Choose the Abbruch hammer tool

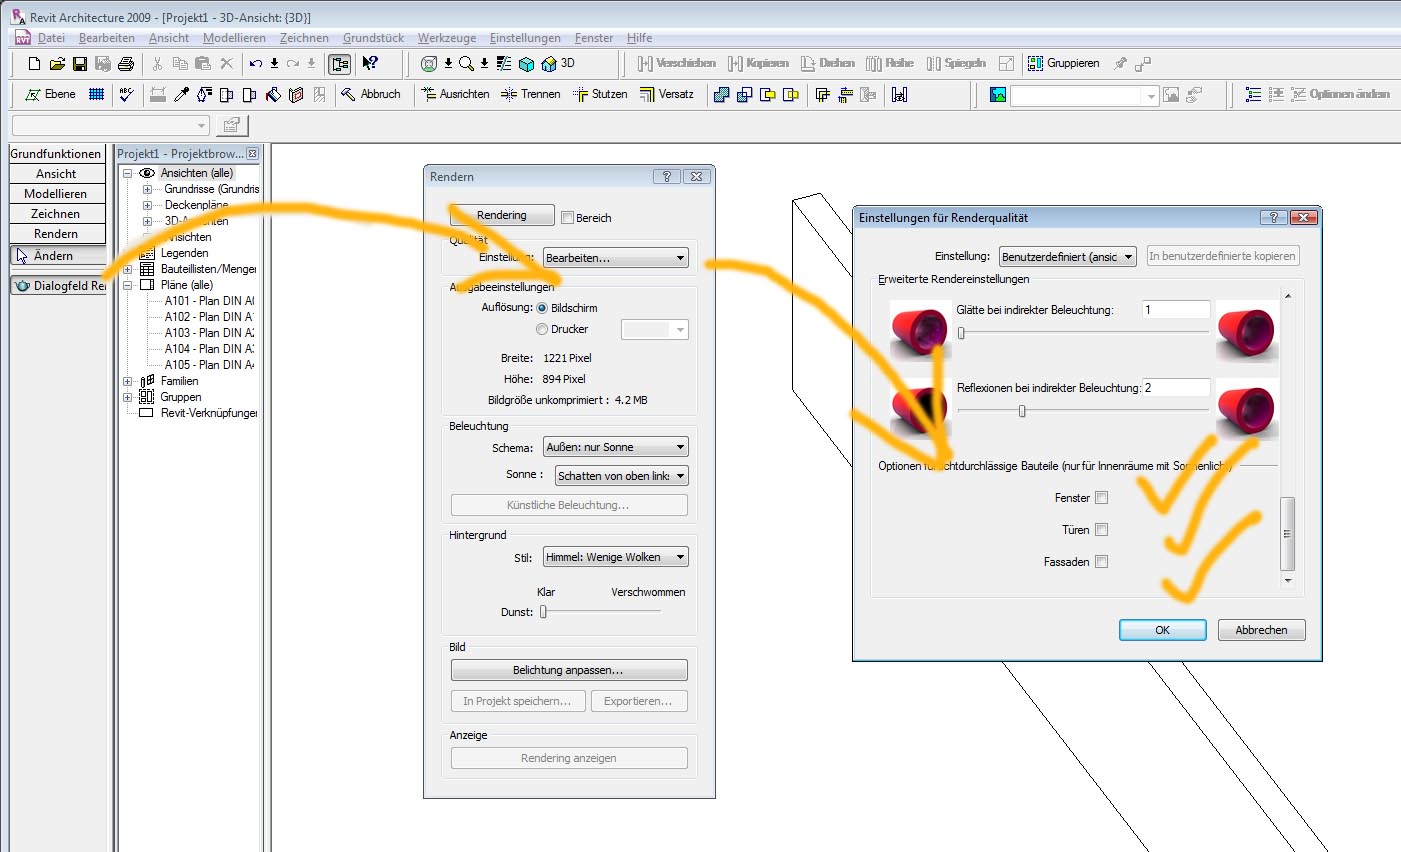[370, 94]
